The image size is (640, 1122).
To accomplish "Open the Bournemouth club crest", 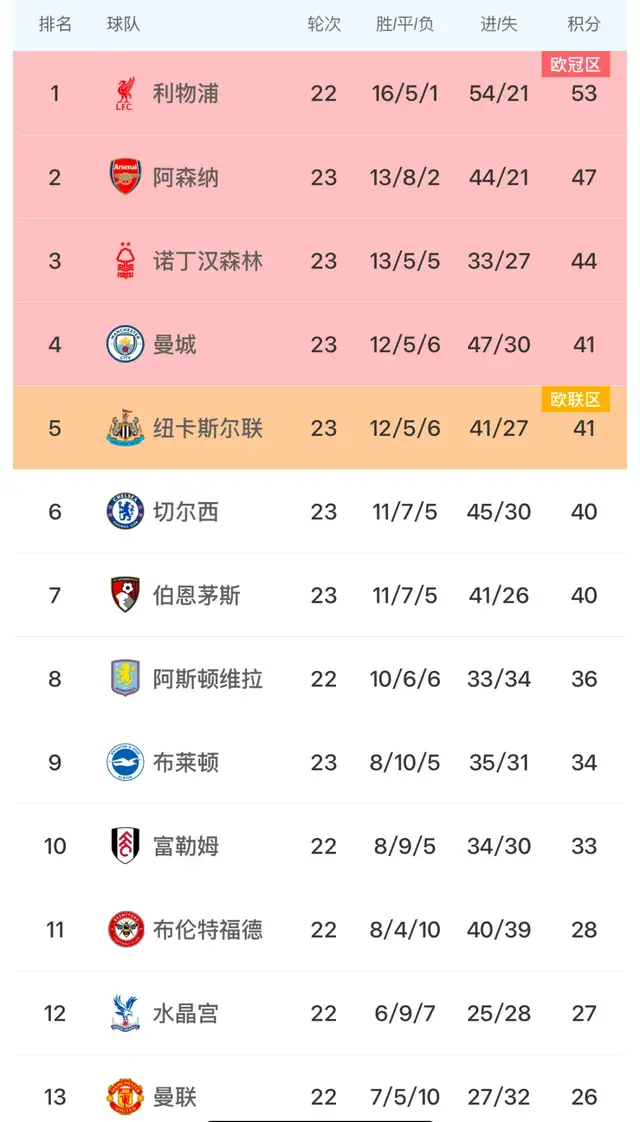I will pos(125,595).
